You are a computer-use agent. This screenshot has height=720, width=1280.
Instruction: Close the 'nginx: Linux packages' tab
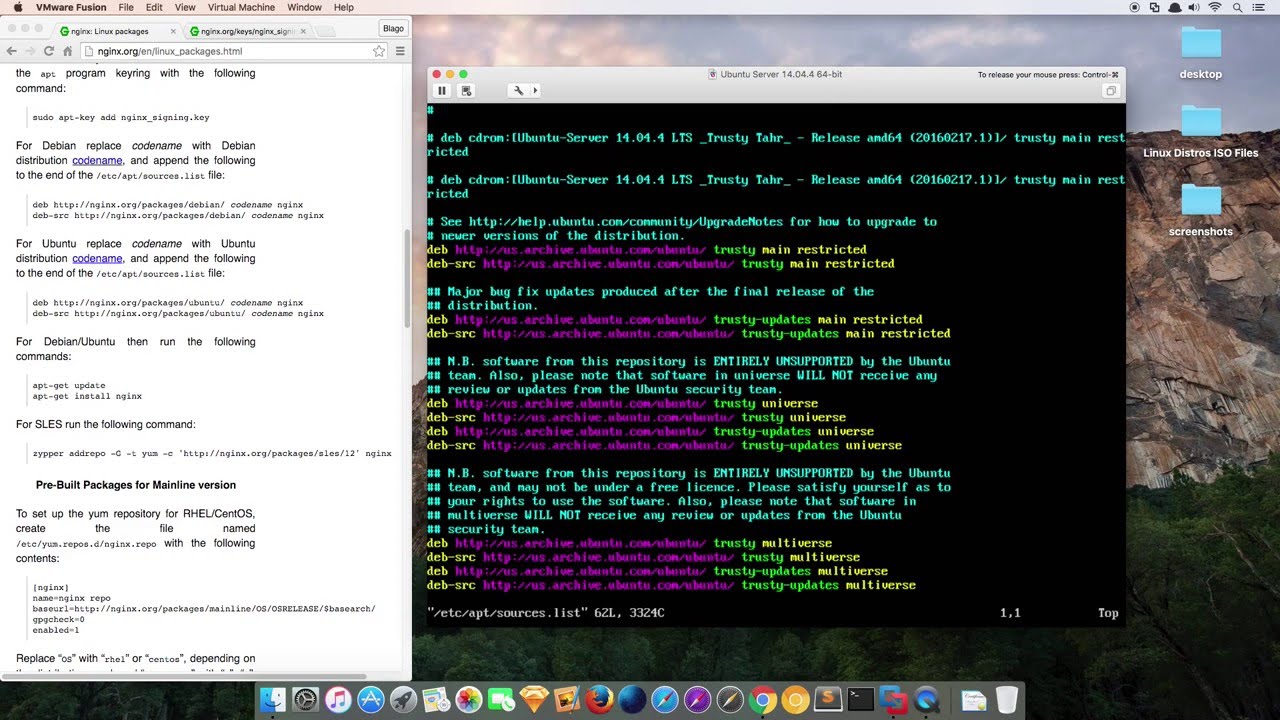click(172, 31)
